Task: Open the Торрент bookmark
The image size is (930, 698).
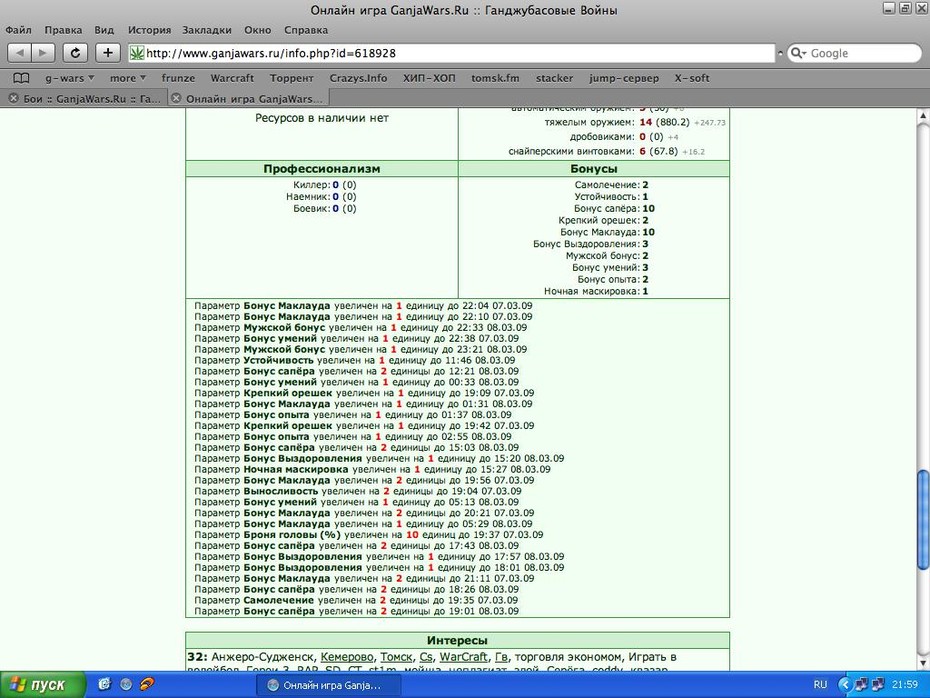Action: (x=291, y=78)
